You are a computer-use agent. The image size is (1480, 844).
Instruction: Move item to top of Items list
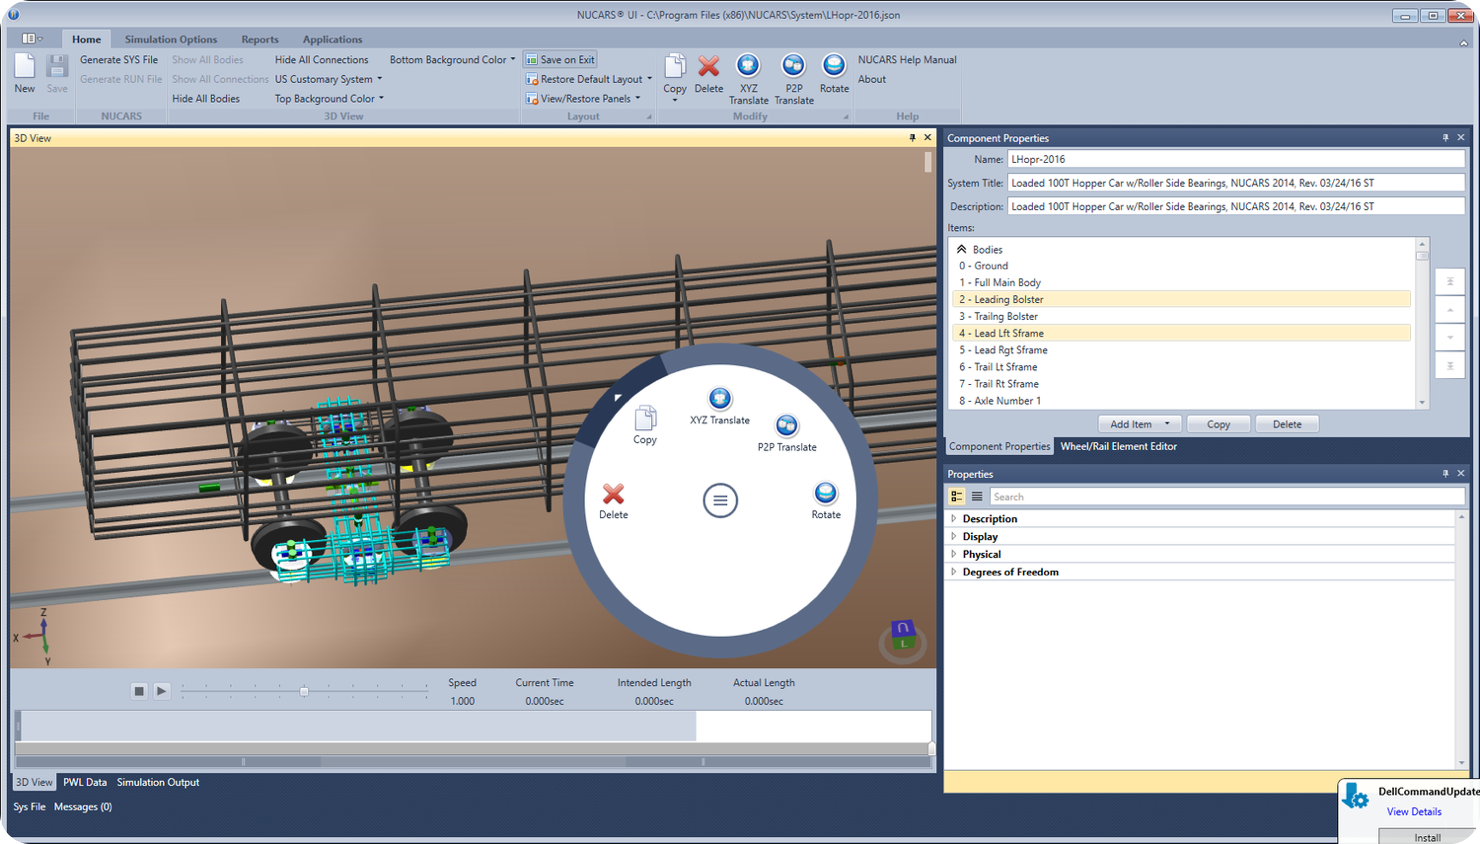pos(1450,282)
